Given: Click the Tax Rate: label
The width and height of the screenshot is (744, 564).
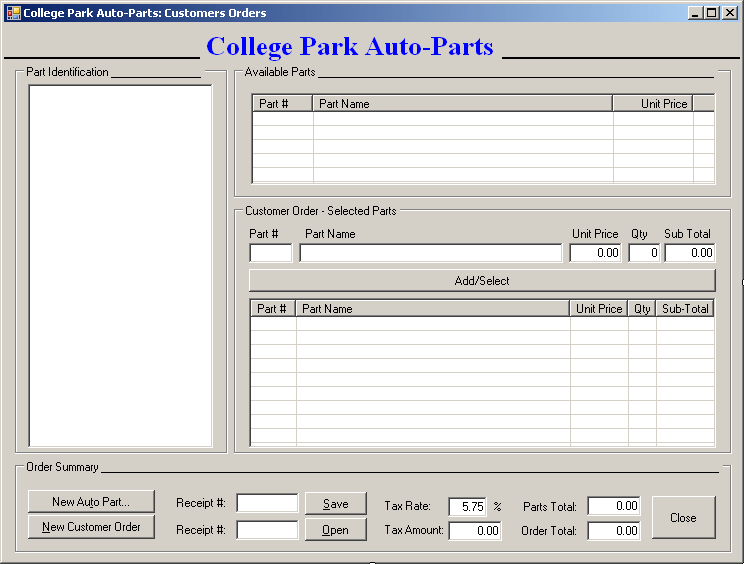Looking at the screenshot, I should click(x=408, y=506).
